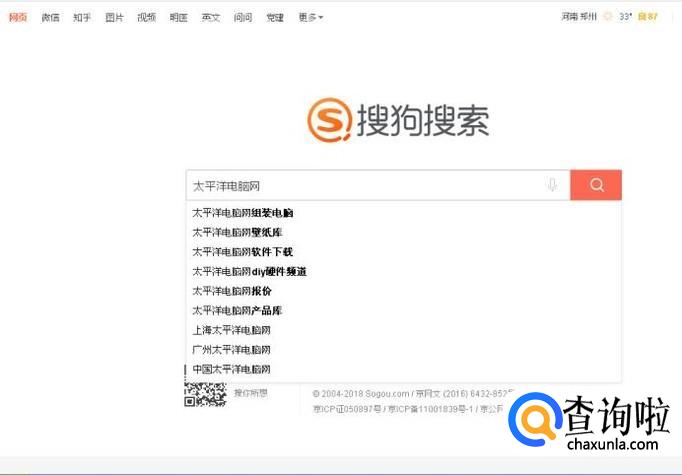
Task: Open the 英文 search tab
Action: tap(211, 17)
